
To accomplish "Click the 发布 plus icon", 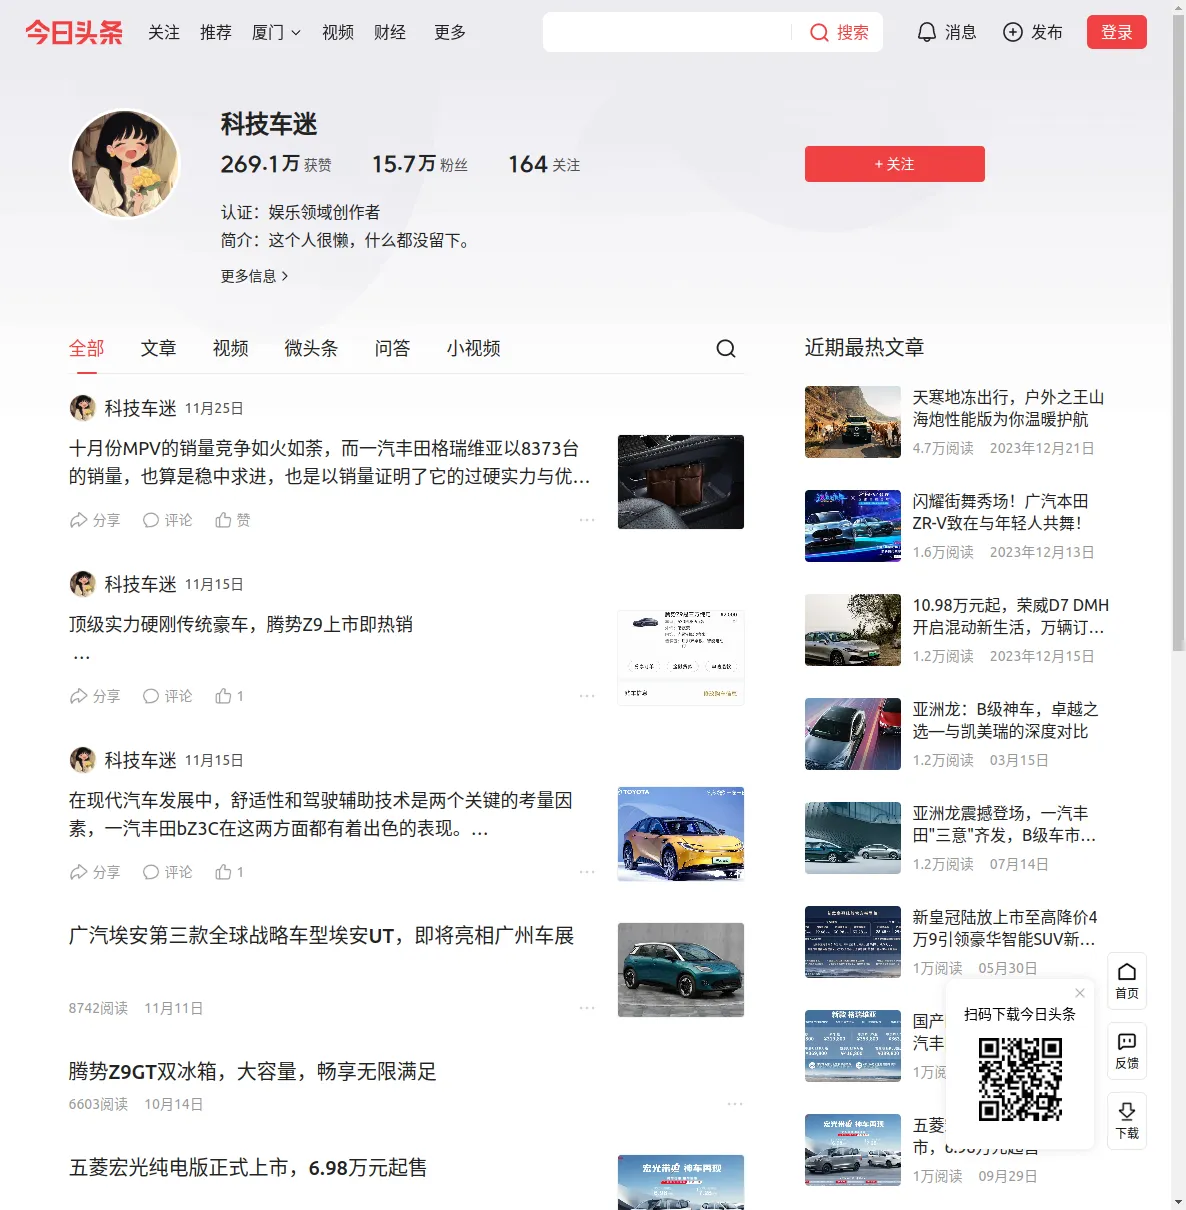I will 1013,32.
